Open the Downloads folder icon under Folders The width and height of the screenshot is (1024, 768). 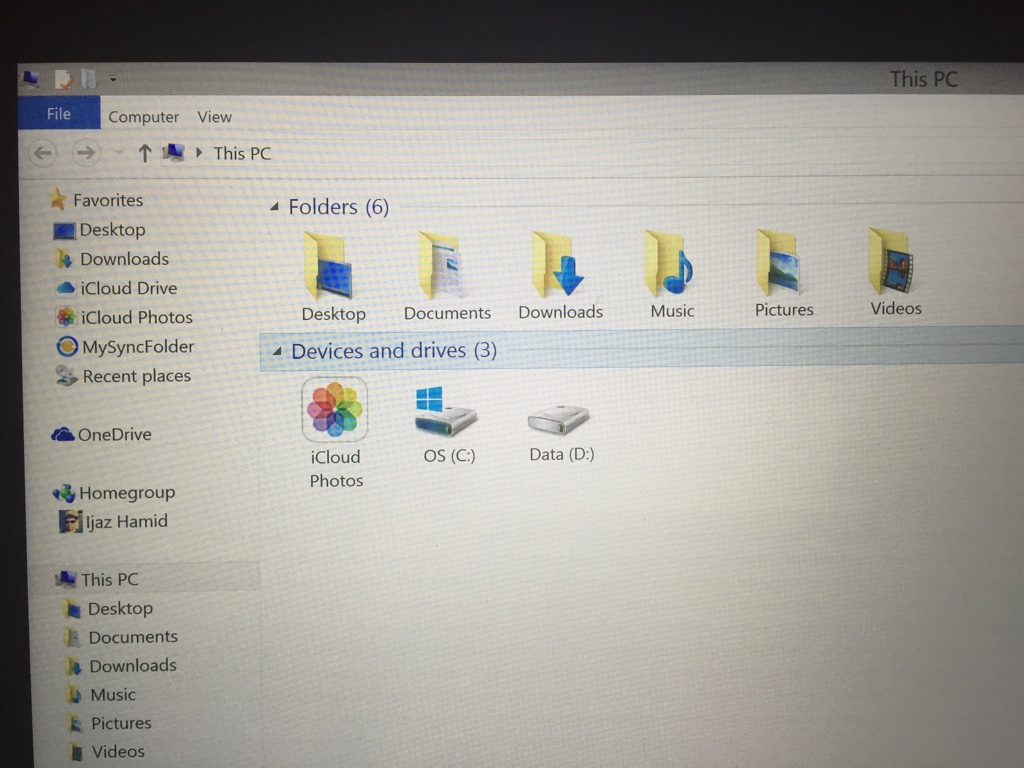click(x=556, y=264)
